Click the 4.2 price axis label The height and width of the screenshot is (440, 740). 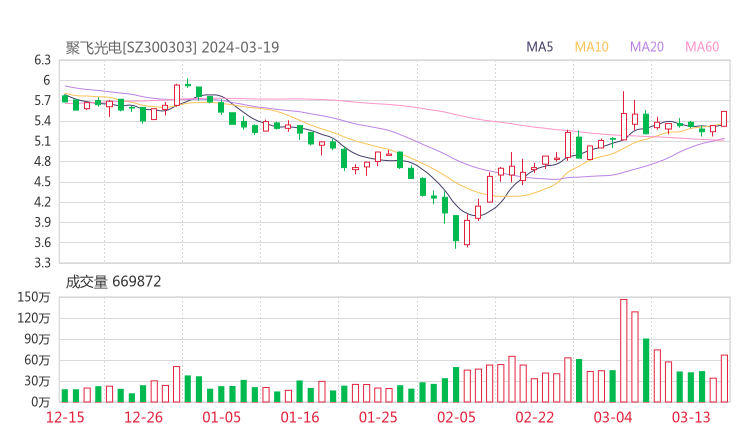pos(42,202)
